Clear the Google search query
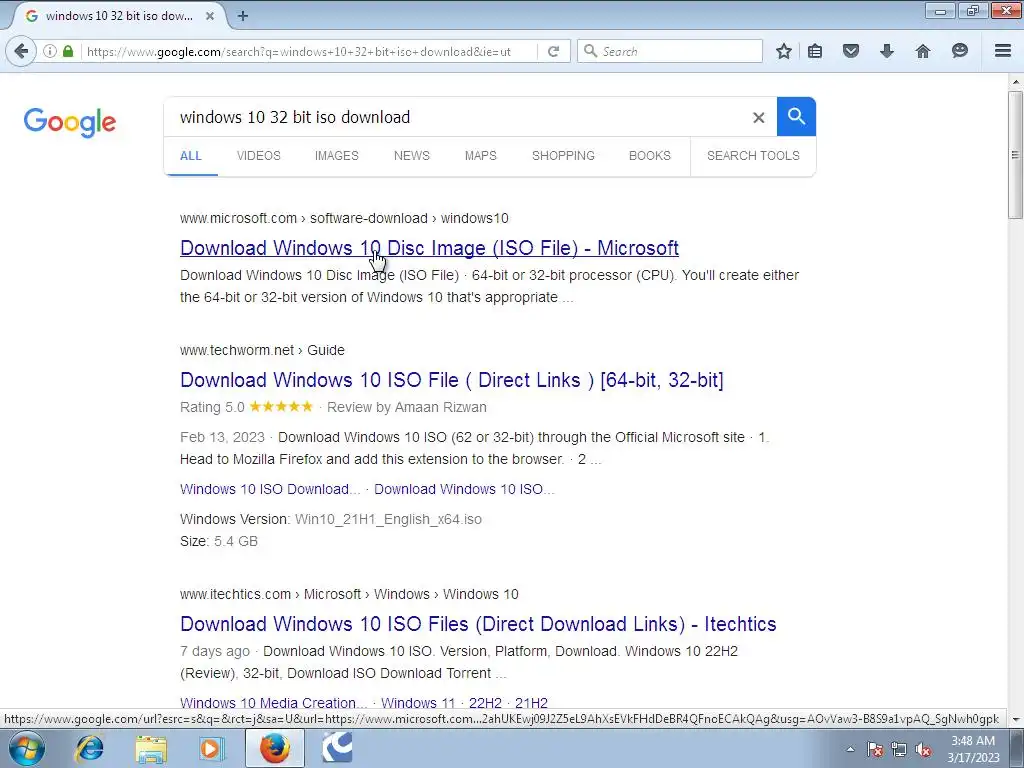Screen dimensions: 1024x768 tap(758, 118)
